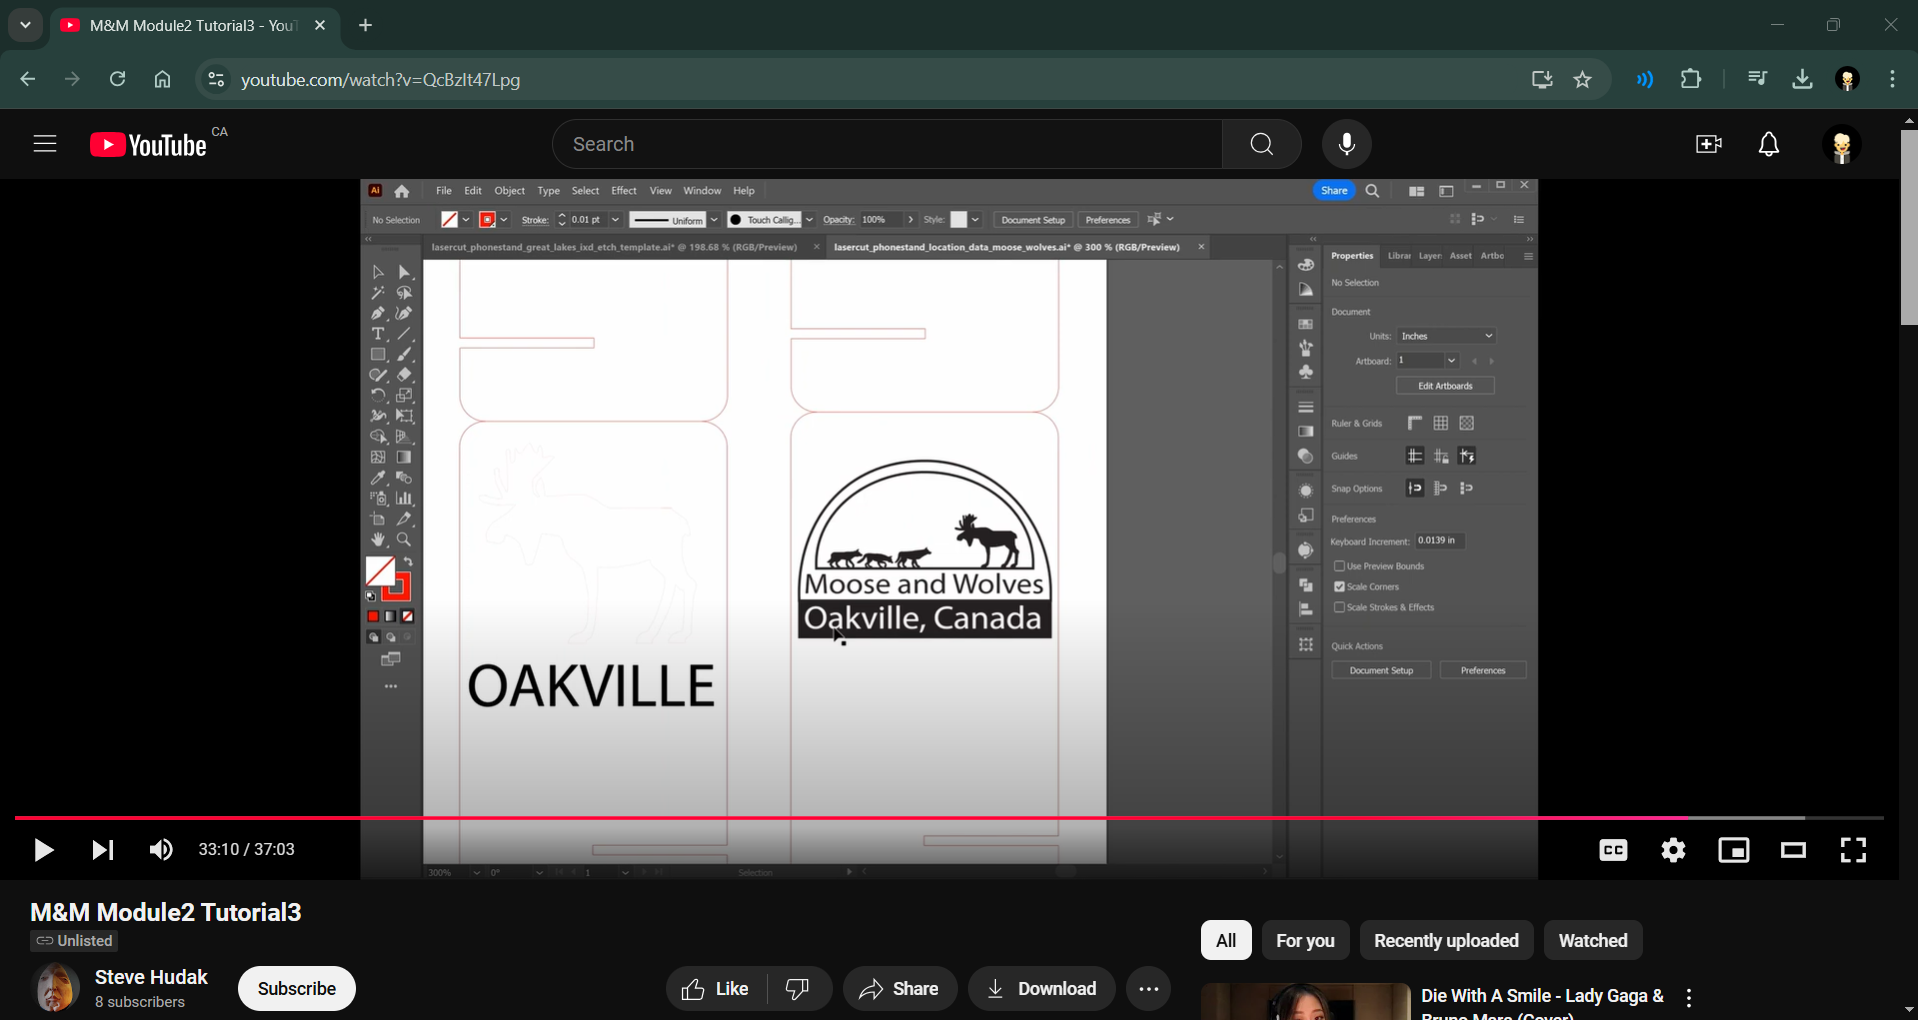Subscribe to Steve Hudak's channel
Image resolution: width=1918 pixels, height=1020 pixels.
[x=296, y=989]
